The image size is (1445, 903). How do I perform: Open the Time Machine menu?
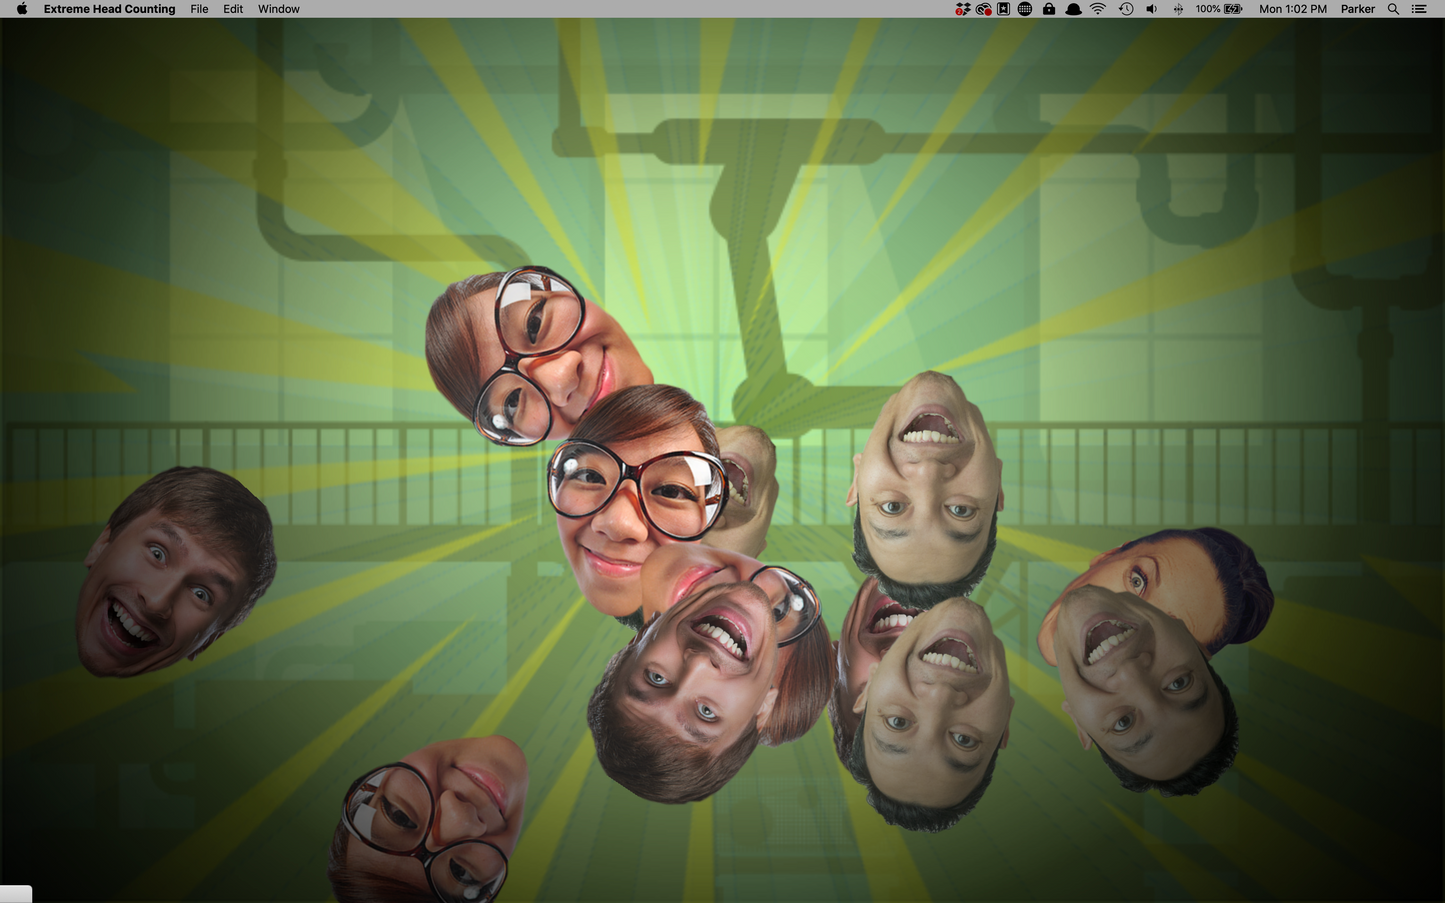pyautogui.click(x=1126, y=9)
